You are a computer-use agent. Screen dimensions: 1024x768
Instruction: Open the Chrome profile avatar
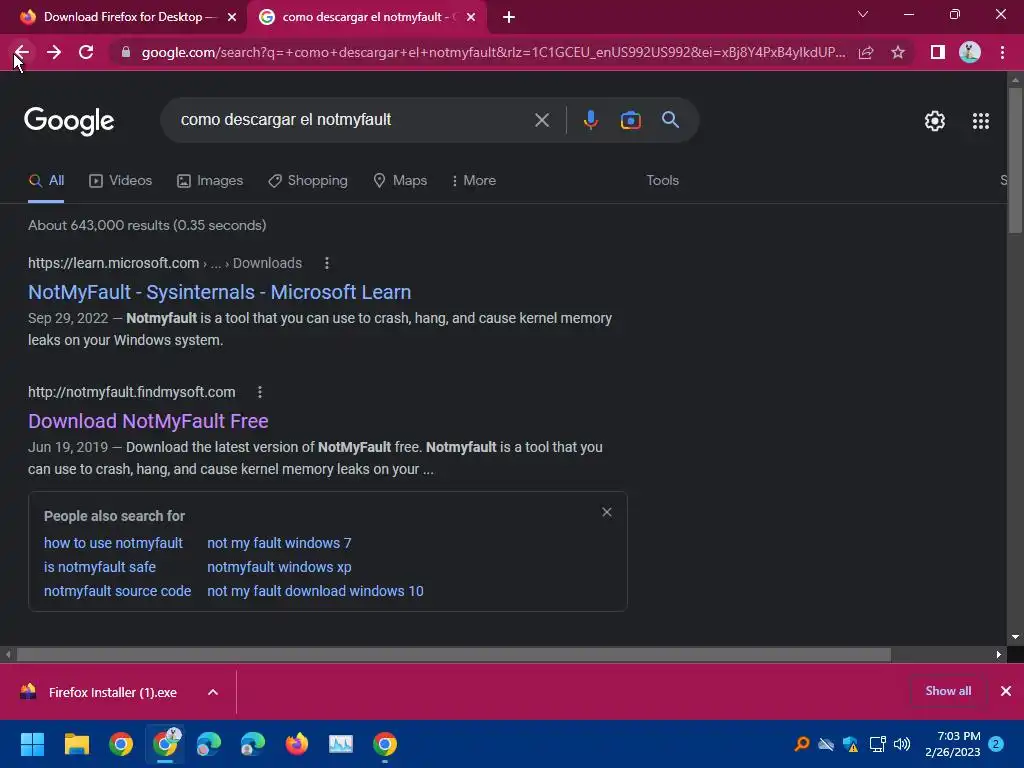[x=970, y=52]
